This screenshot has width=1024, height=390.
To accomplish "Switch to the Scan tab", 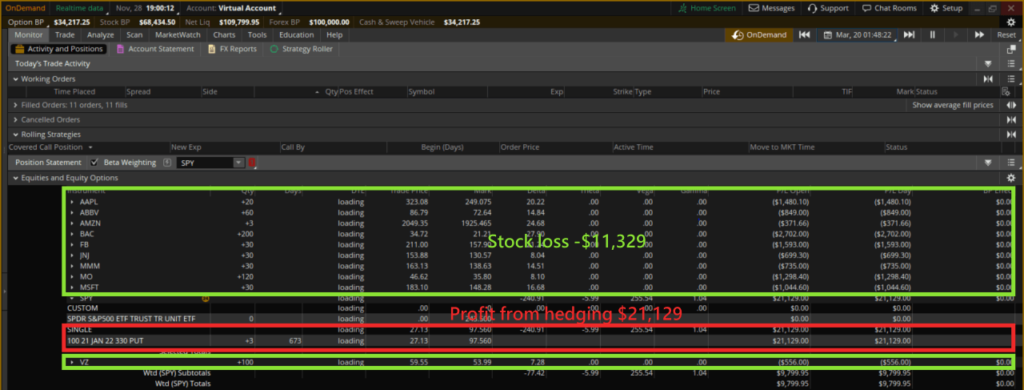I will [135, 35].
